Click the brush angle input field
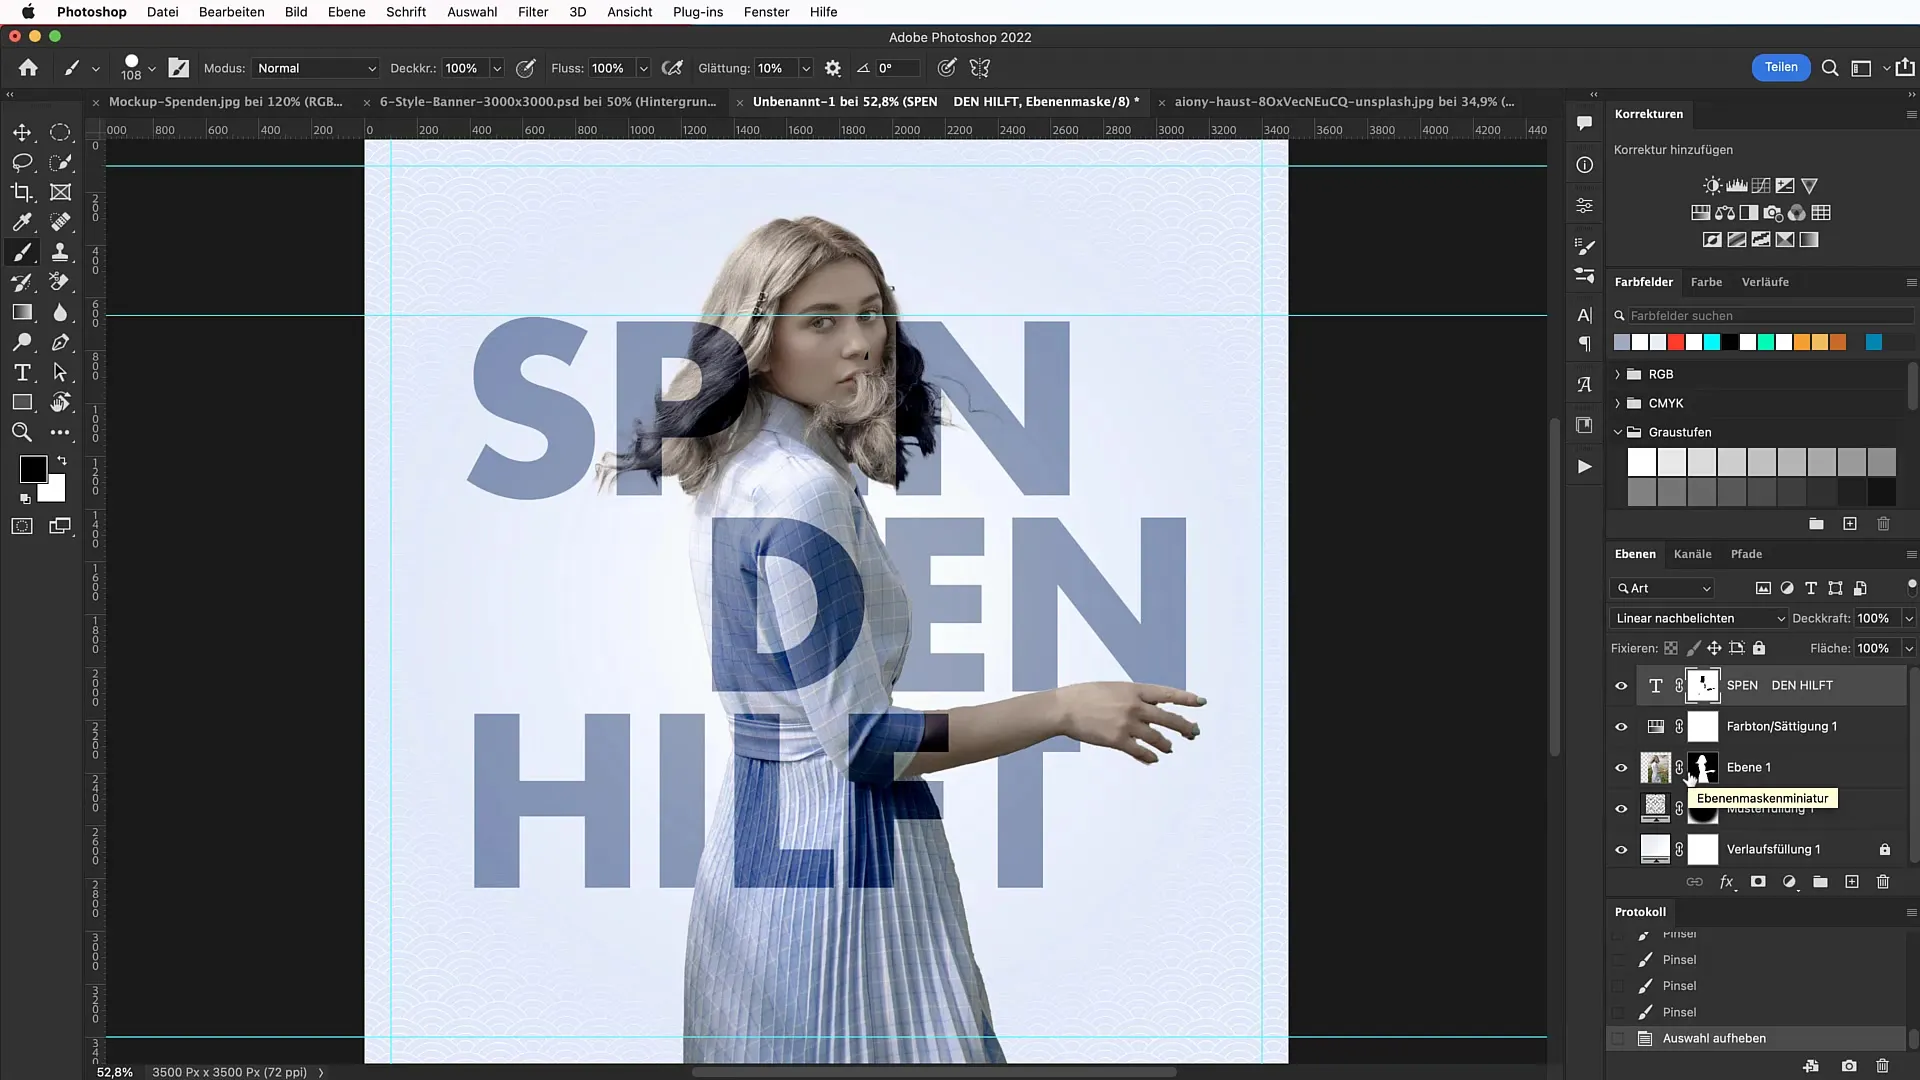This screenshot has width=1920, height=1080. pos(897,68)
